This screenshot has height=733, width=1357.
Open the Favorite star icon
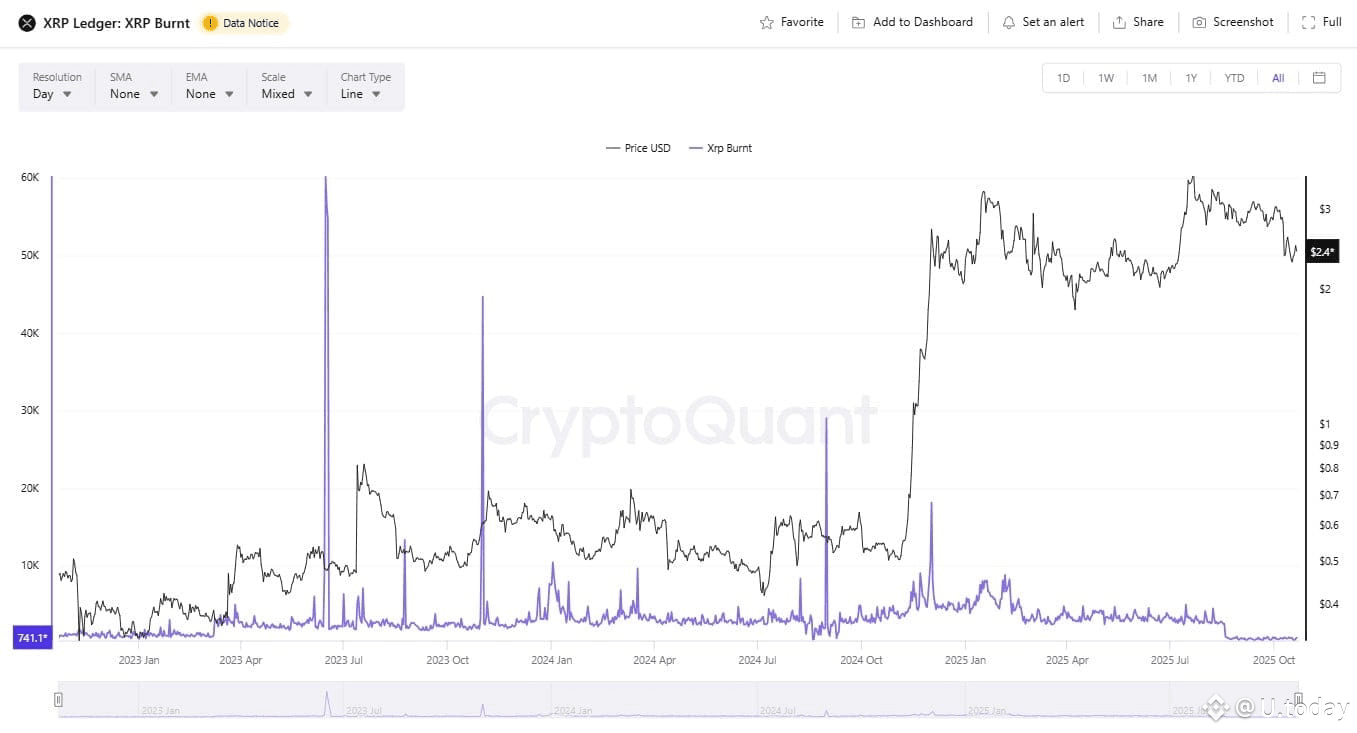click(766, 21)
